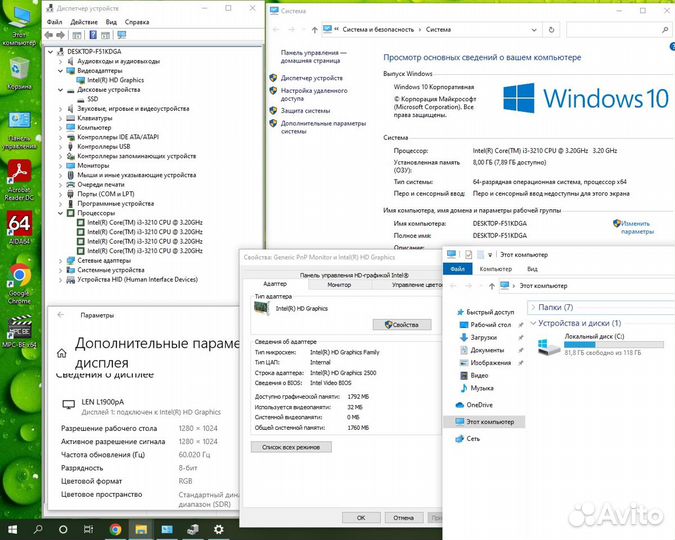Select the SSD device in tree
Image resolution: width=675 pixels, height=540 pixels.
point(93,99)
